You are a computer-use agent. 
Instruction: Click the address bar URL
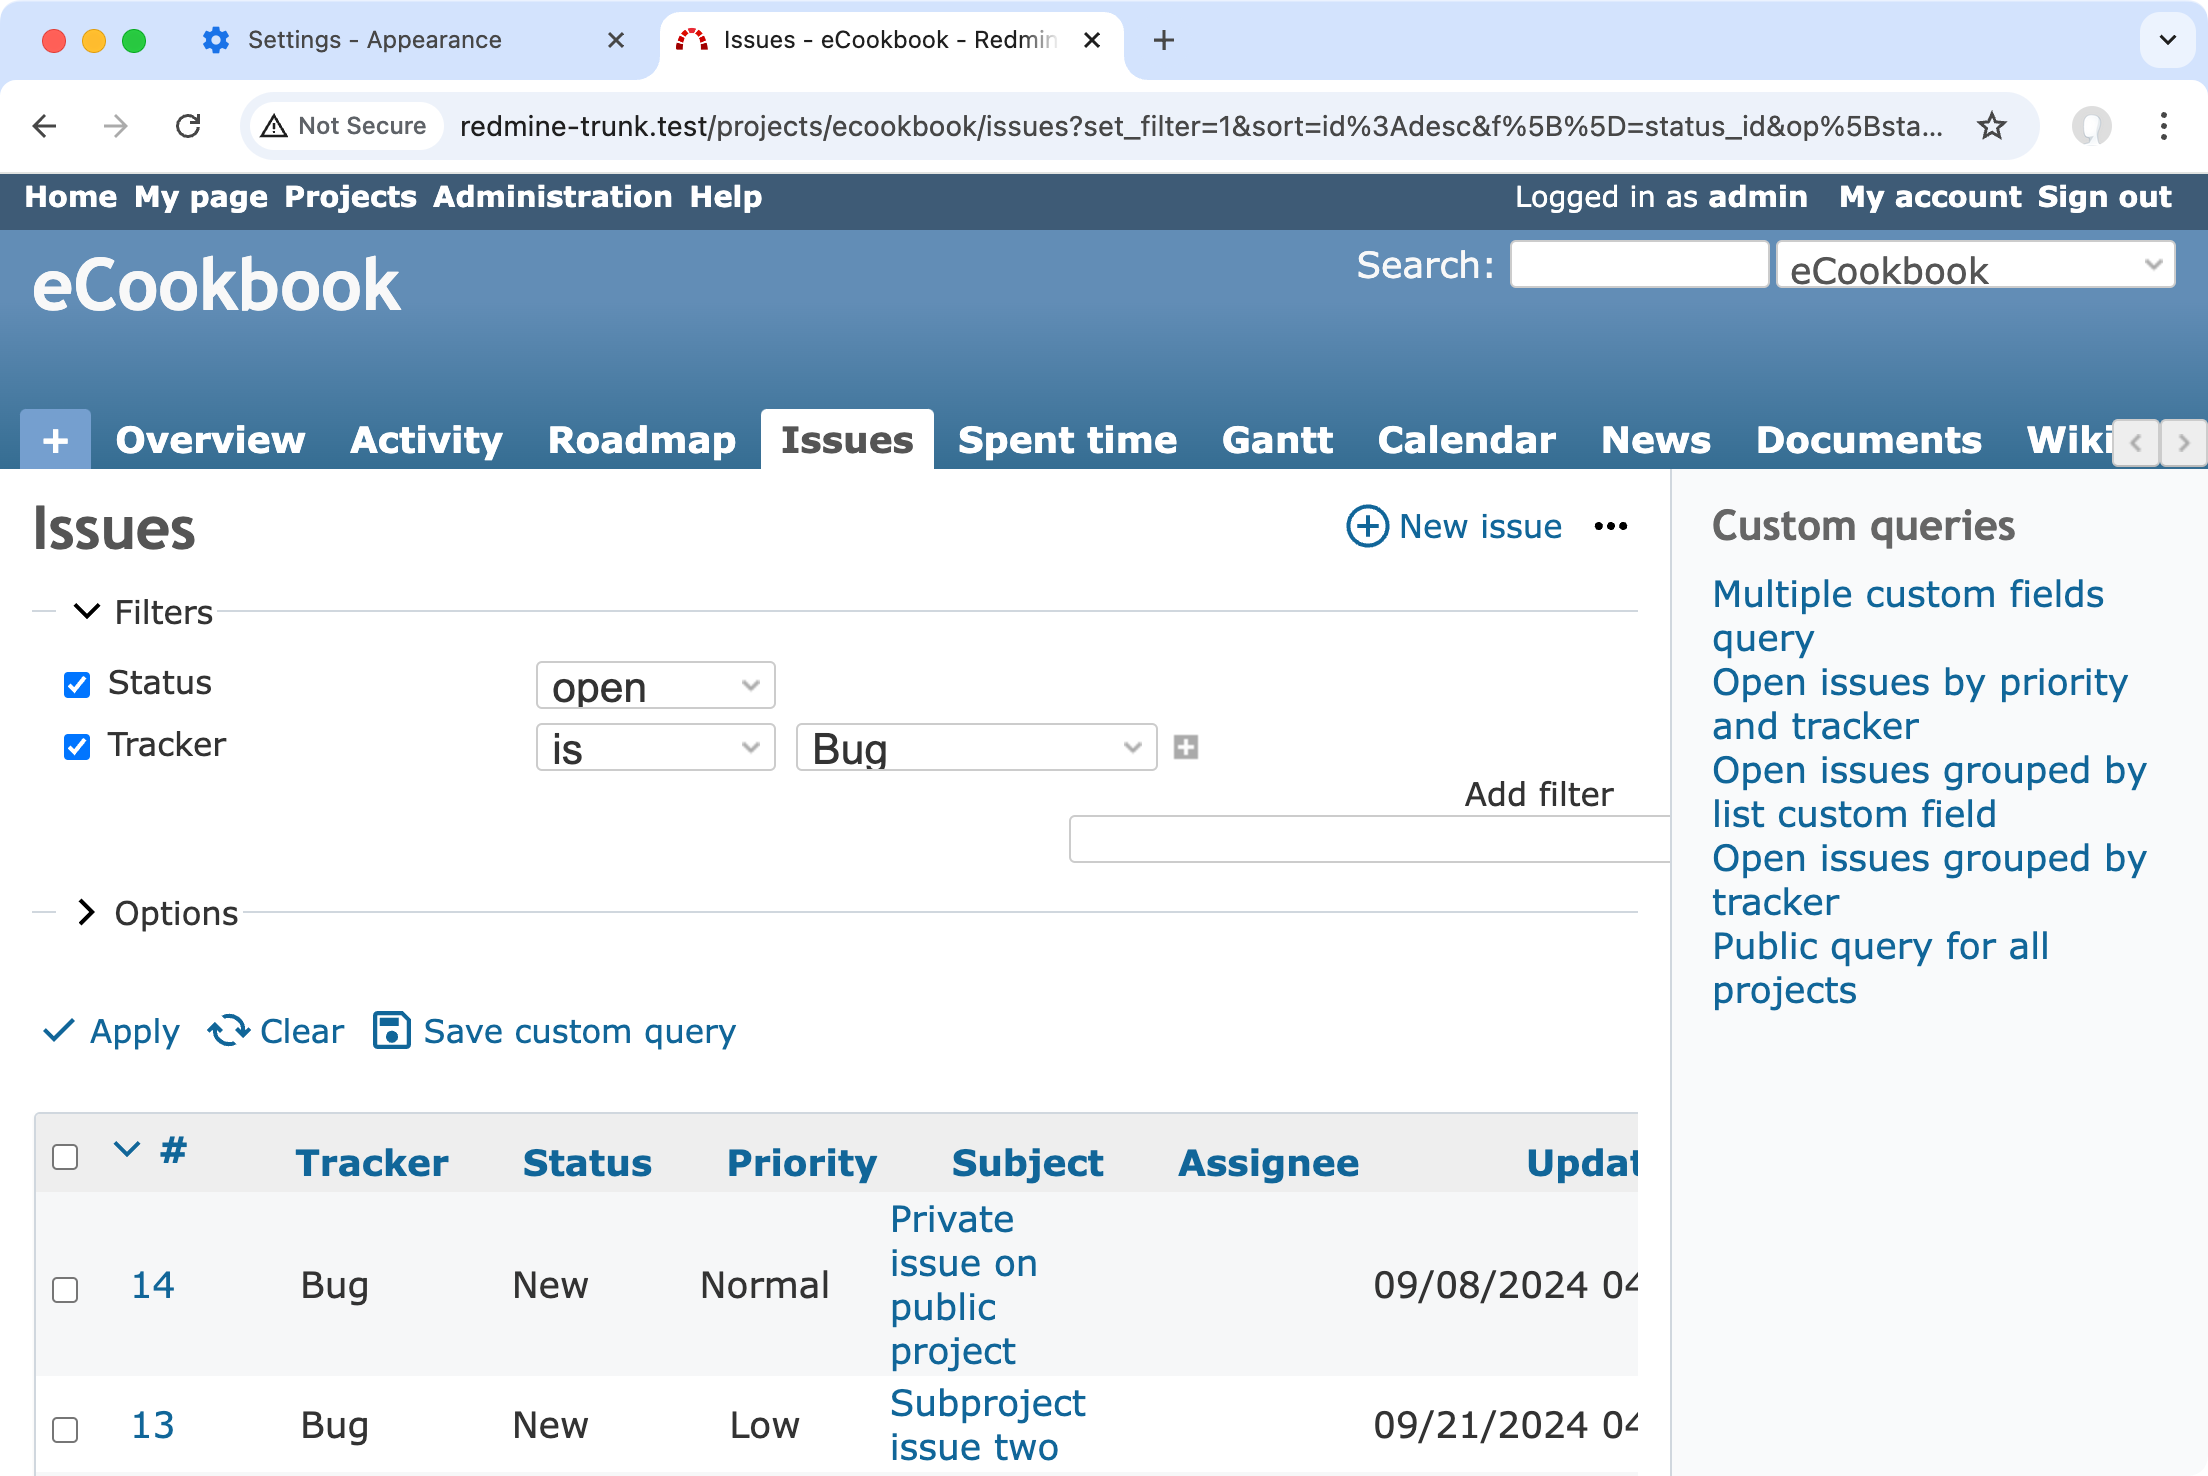1200,126
